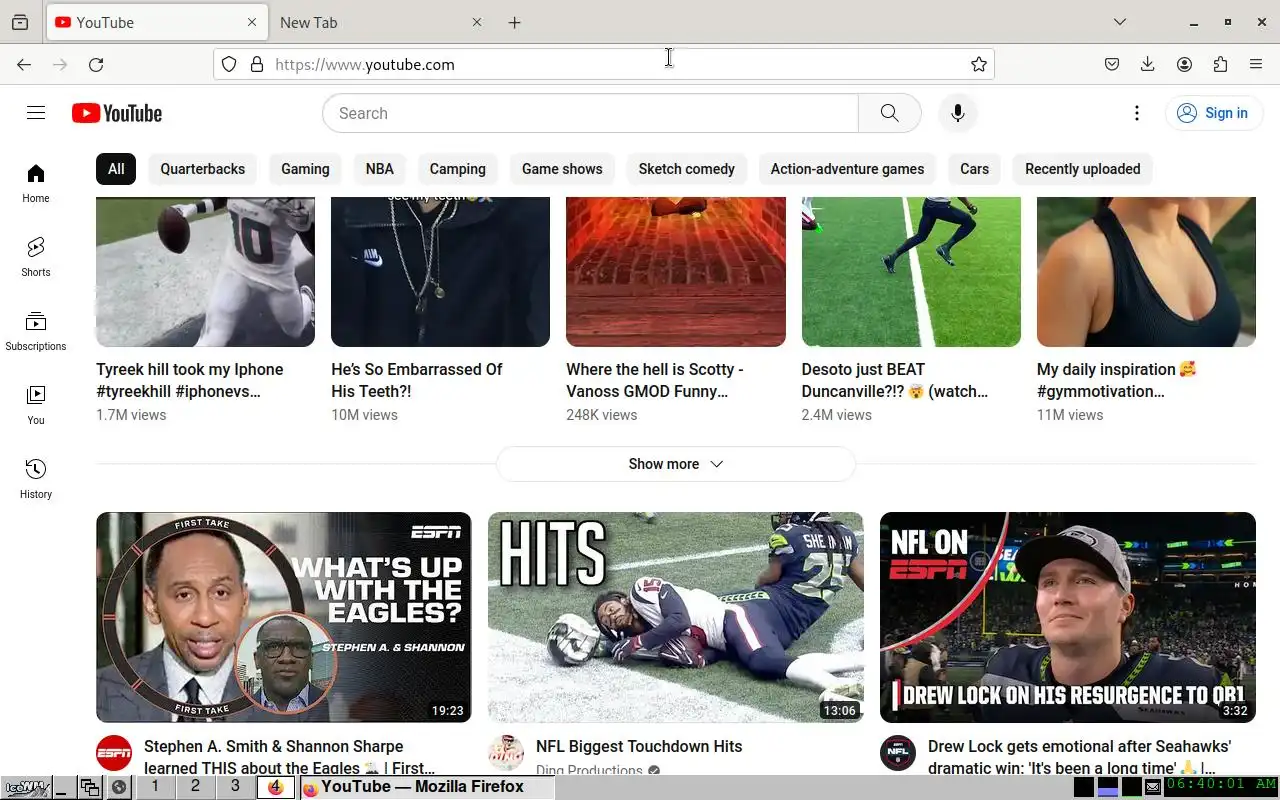Select the Cars filter chip
Image resolution: width=1280 pixels, height=800 pixels.
pyautogui.click(x=975, y=169)
